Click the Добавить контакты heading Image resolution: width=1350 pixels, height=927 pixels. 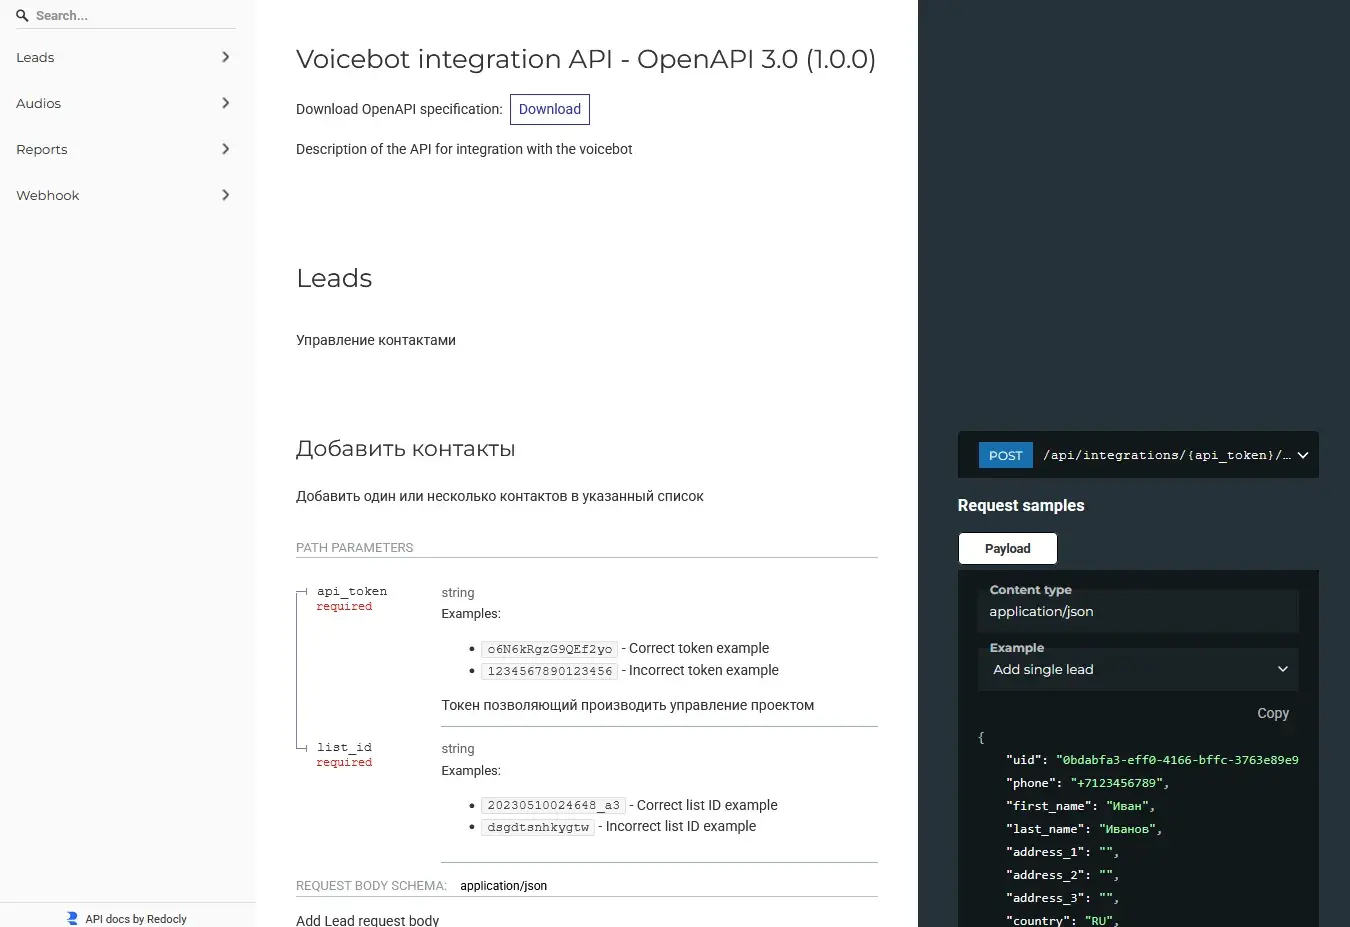click(x=406, y=449)
